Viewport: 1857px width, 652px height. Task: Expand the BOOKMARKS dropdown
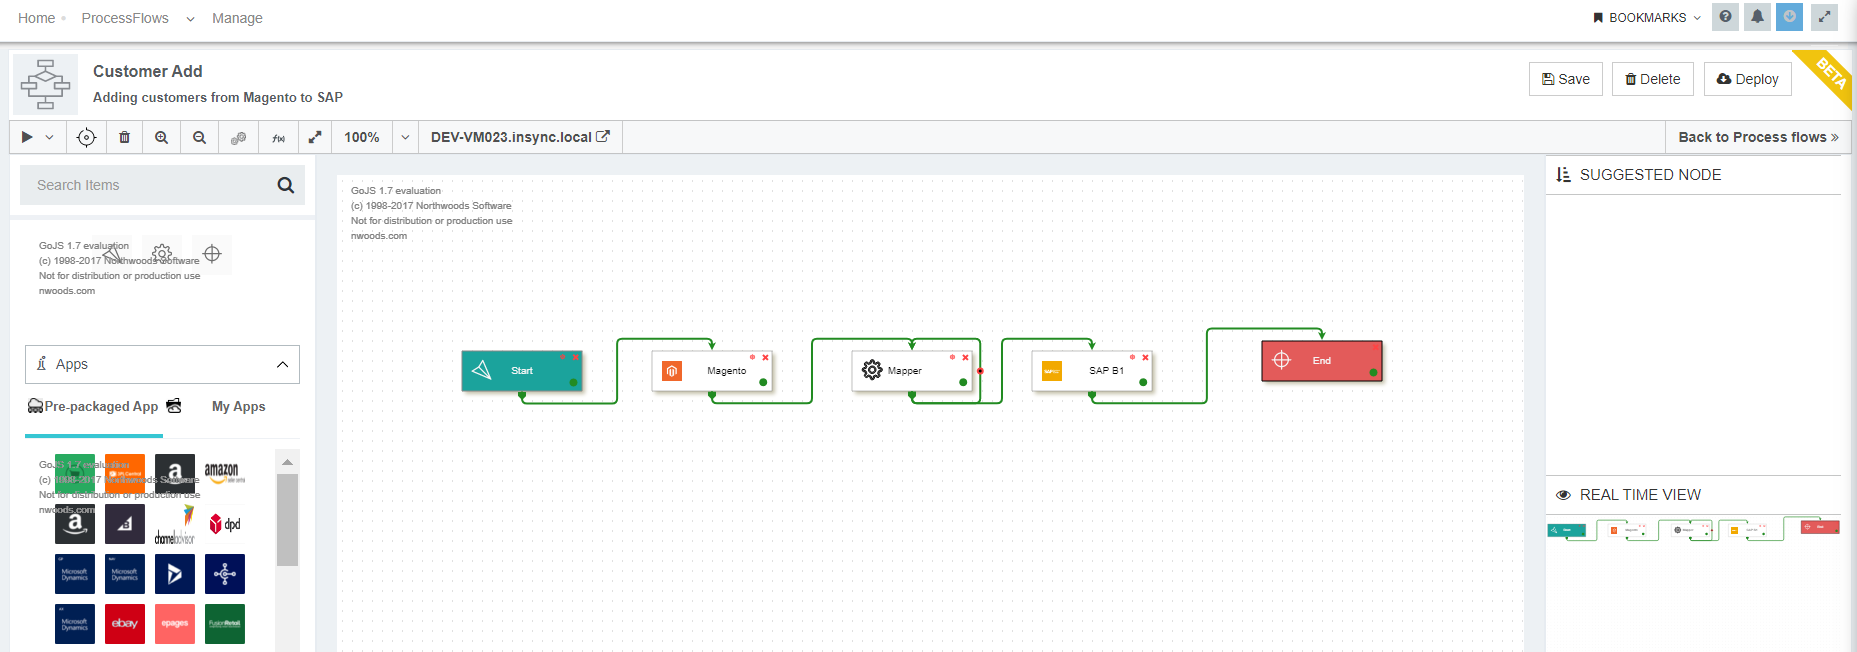point(1647,18)
